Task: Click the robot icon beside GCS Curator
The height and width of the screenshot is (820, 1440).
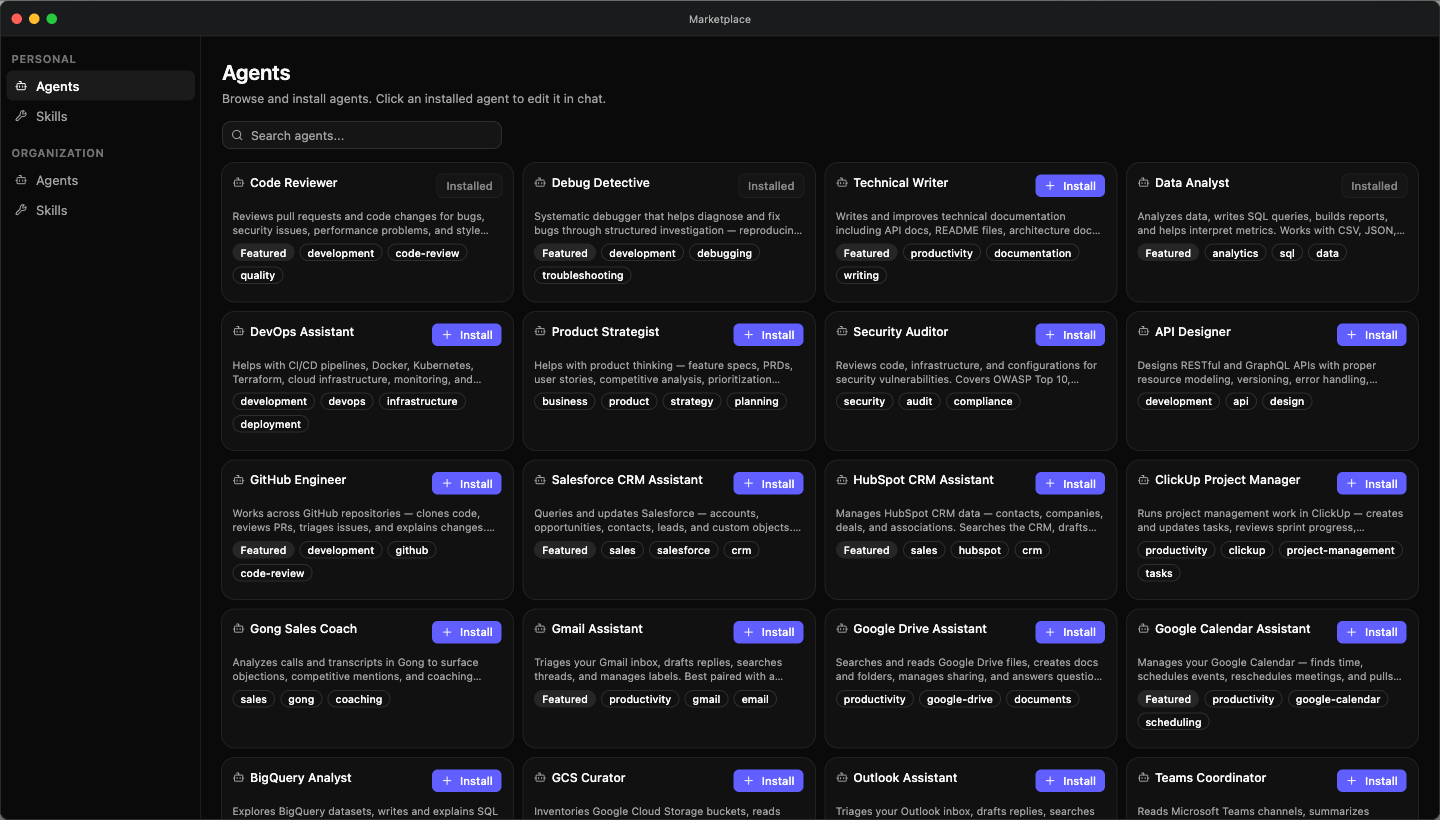Action: click(x=540, y=778)
